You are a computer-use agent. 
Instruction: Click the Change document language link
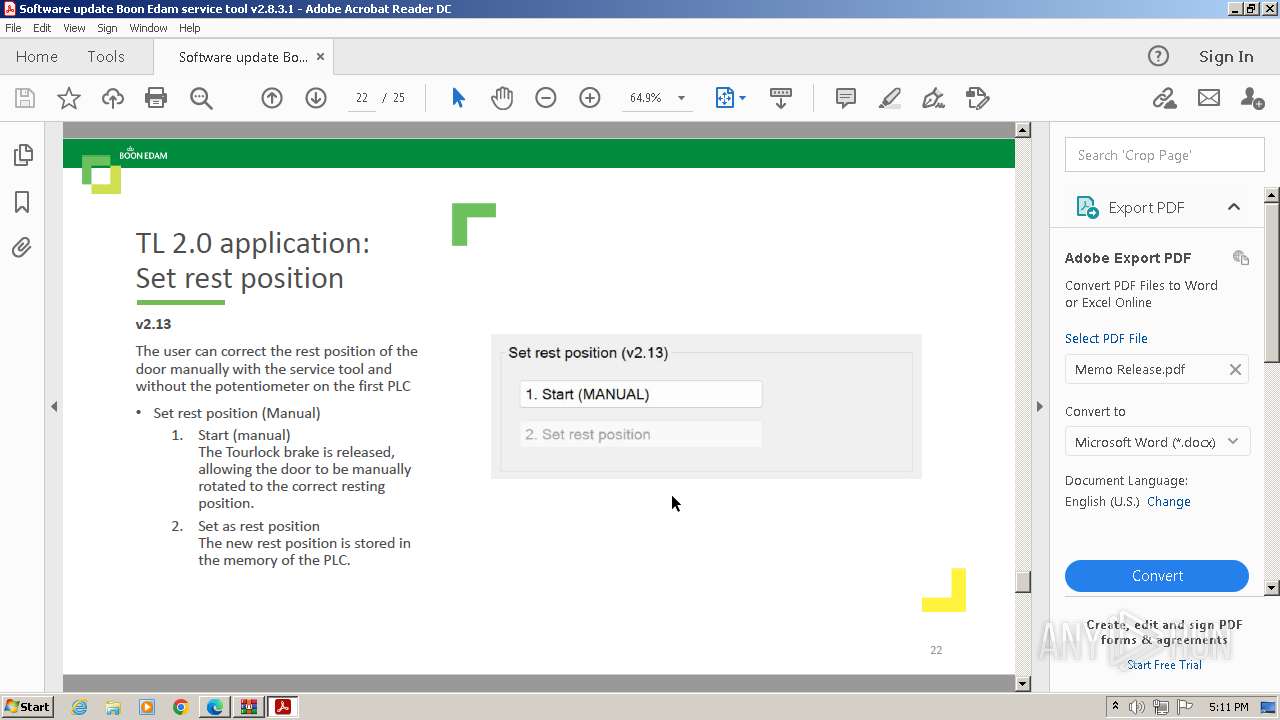(x=1169, y=502)
